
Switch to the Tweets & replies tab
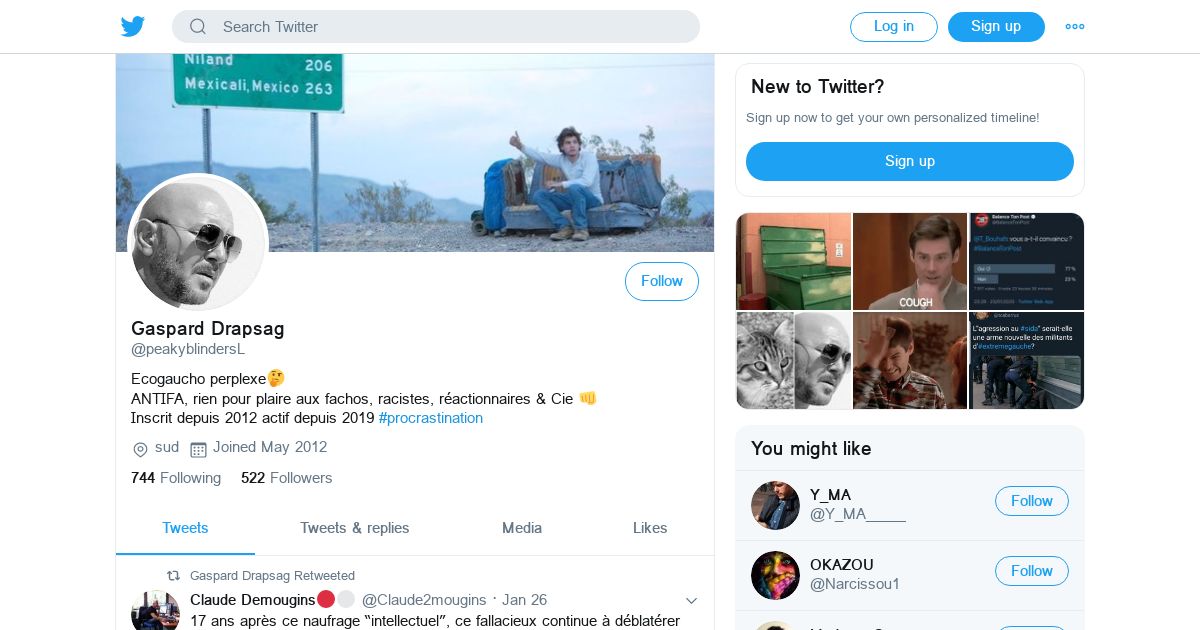pos(355,528)
